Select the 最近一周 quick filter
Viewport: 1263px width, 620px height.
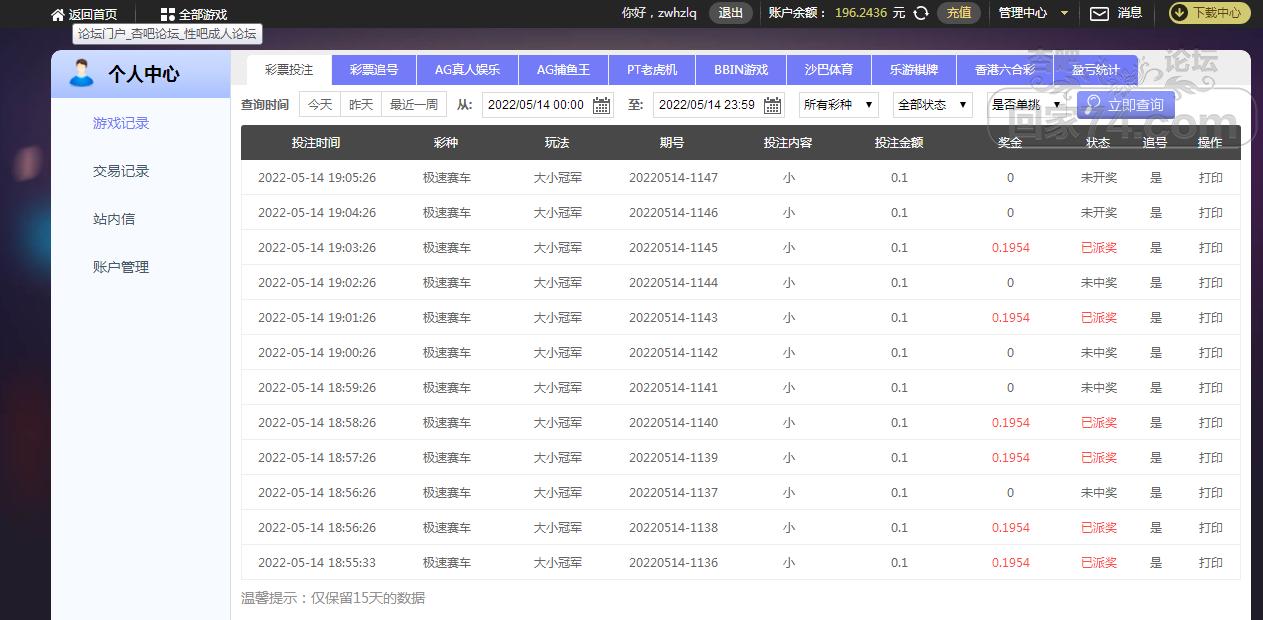point(414,105)
